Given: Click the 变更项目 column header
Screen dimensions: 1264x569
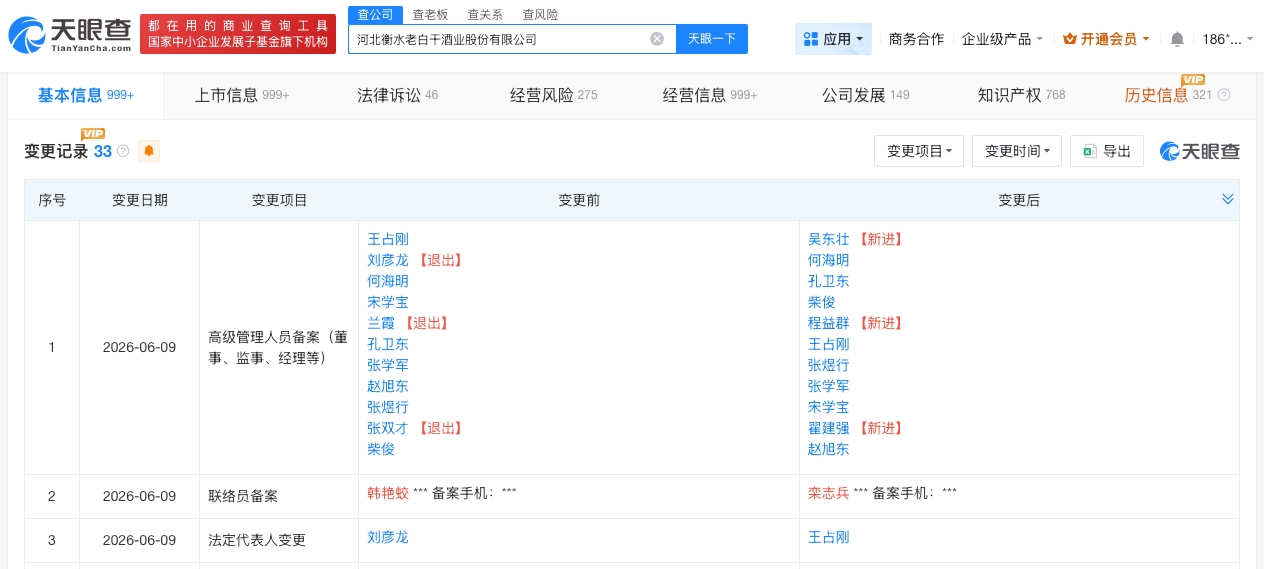Looking at the screenshot, I should point(280,200).
